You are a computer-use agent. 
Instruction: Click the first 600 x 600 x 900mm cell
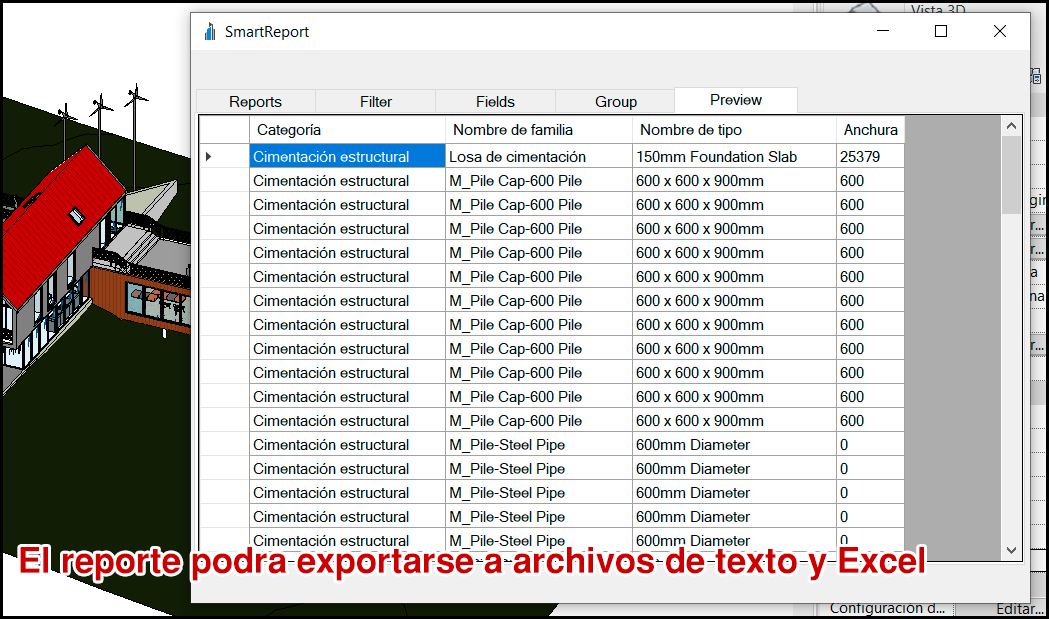point(734,181)
